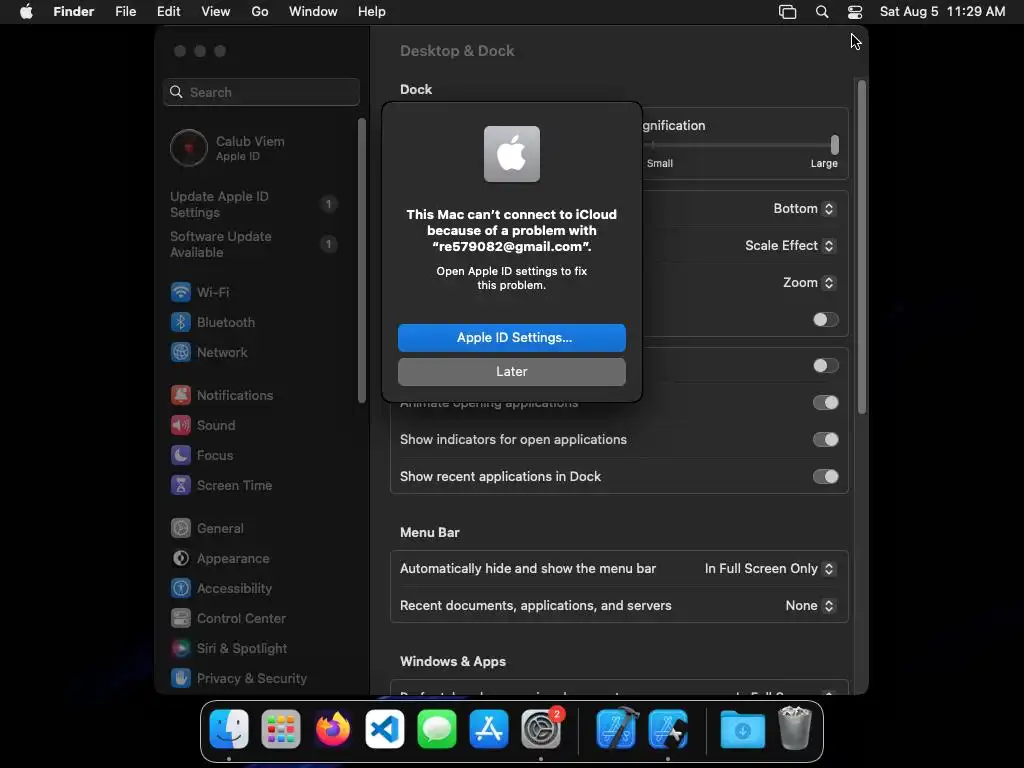Open Xcode hammer icon in the Dock
Screen dimensions: 1024x768
[616, 729]
